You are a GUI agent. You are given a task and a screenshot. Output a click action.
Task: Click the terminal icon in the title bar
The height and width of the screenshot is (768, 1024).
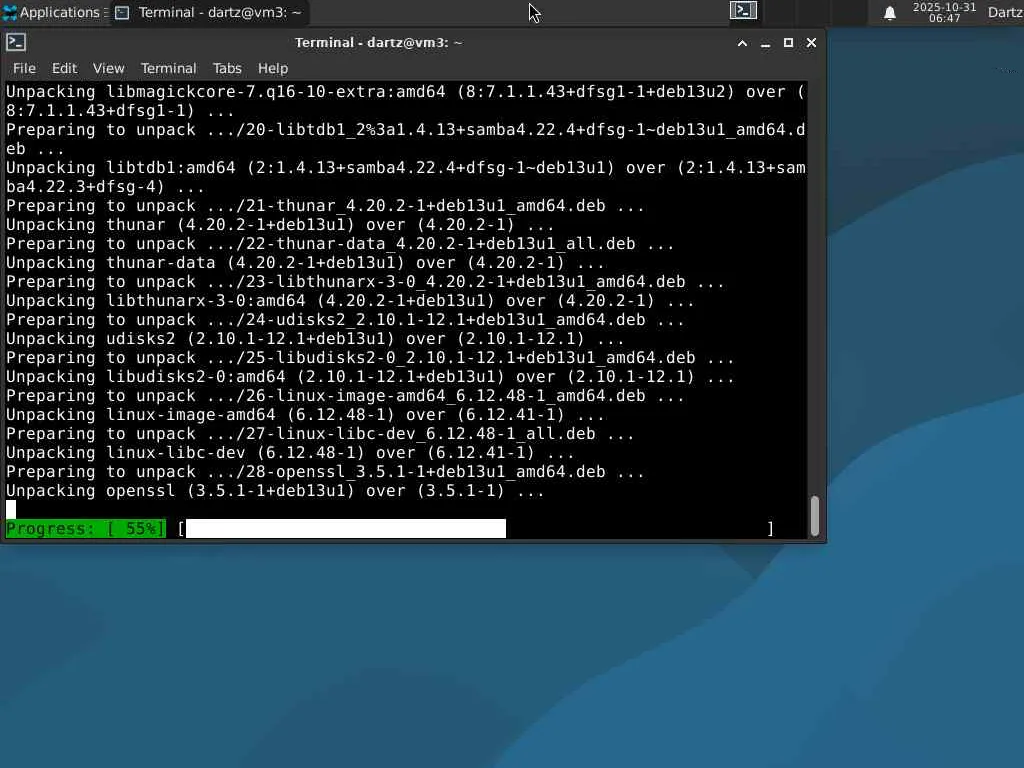16,42
